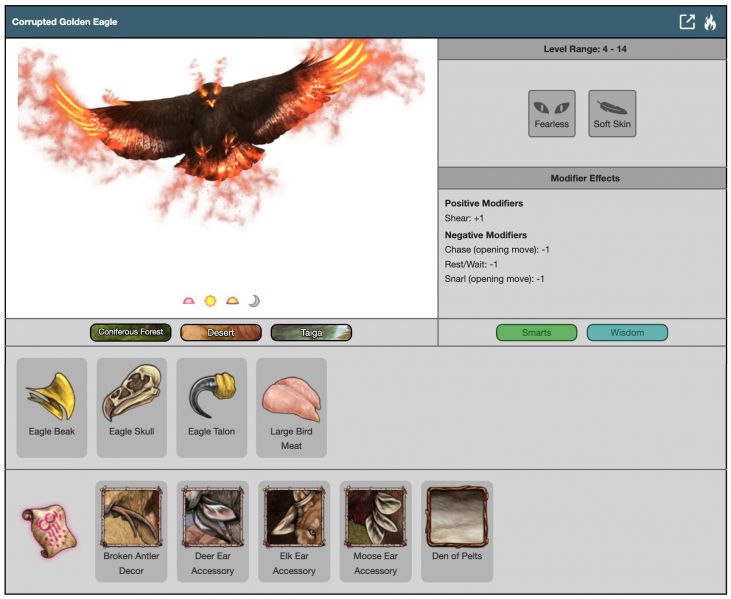Select the Den of Pelts thumbnail
Image resolution: width=731 pixels, height=599 pixels.
click(x=457, y=517)
